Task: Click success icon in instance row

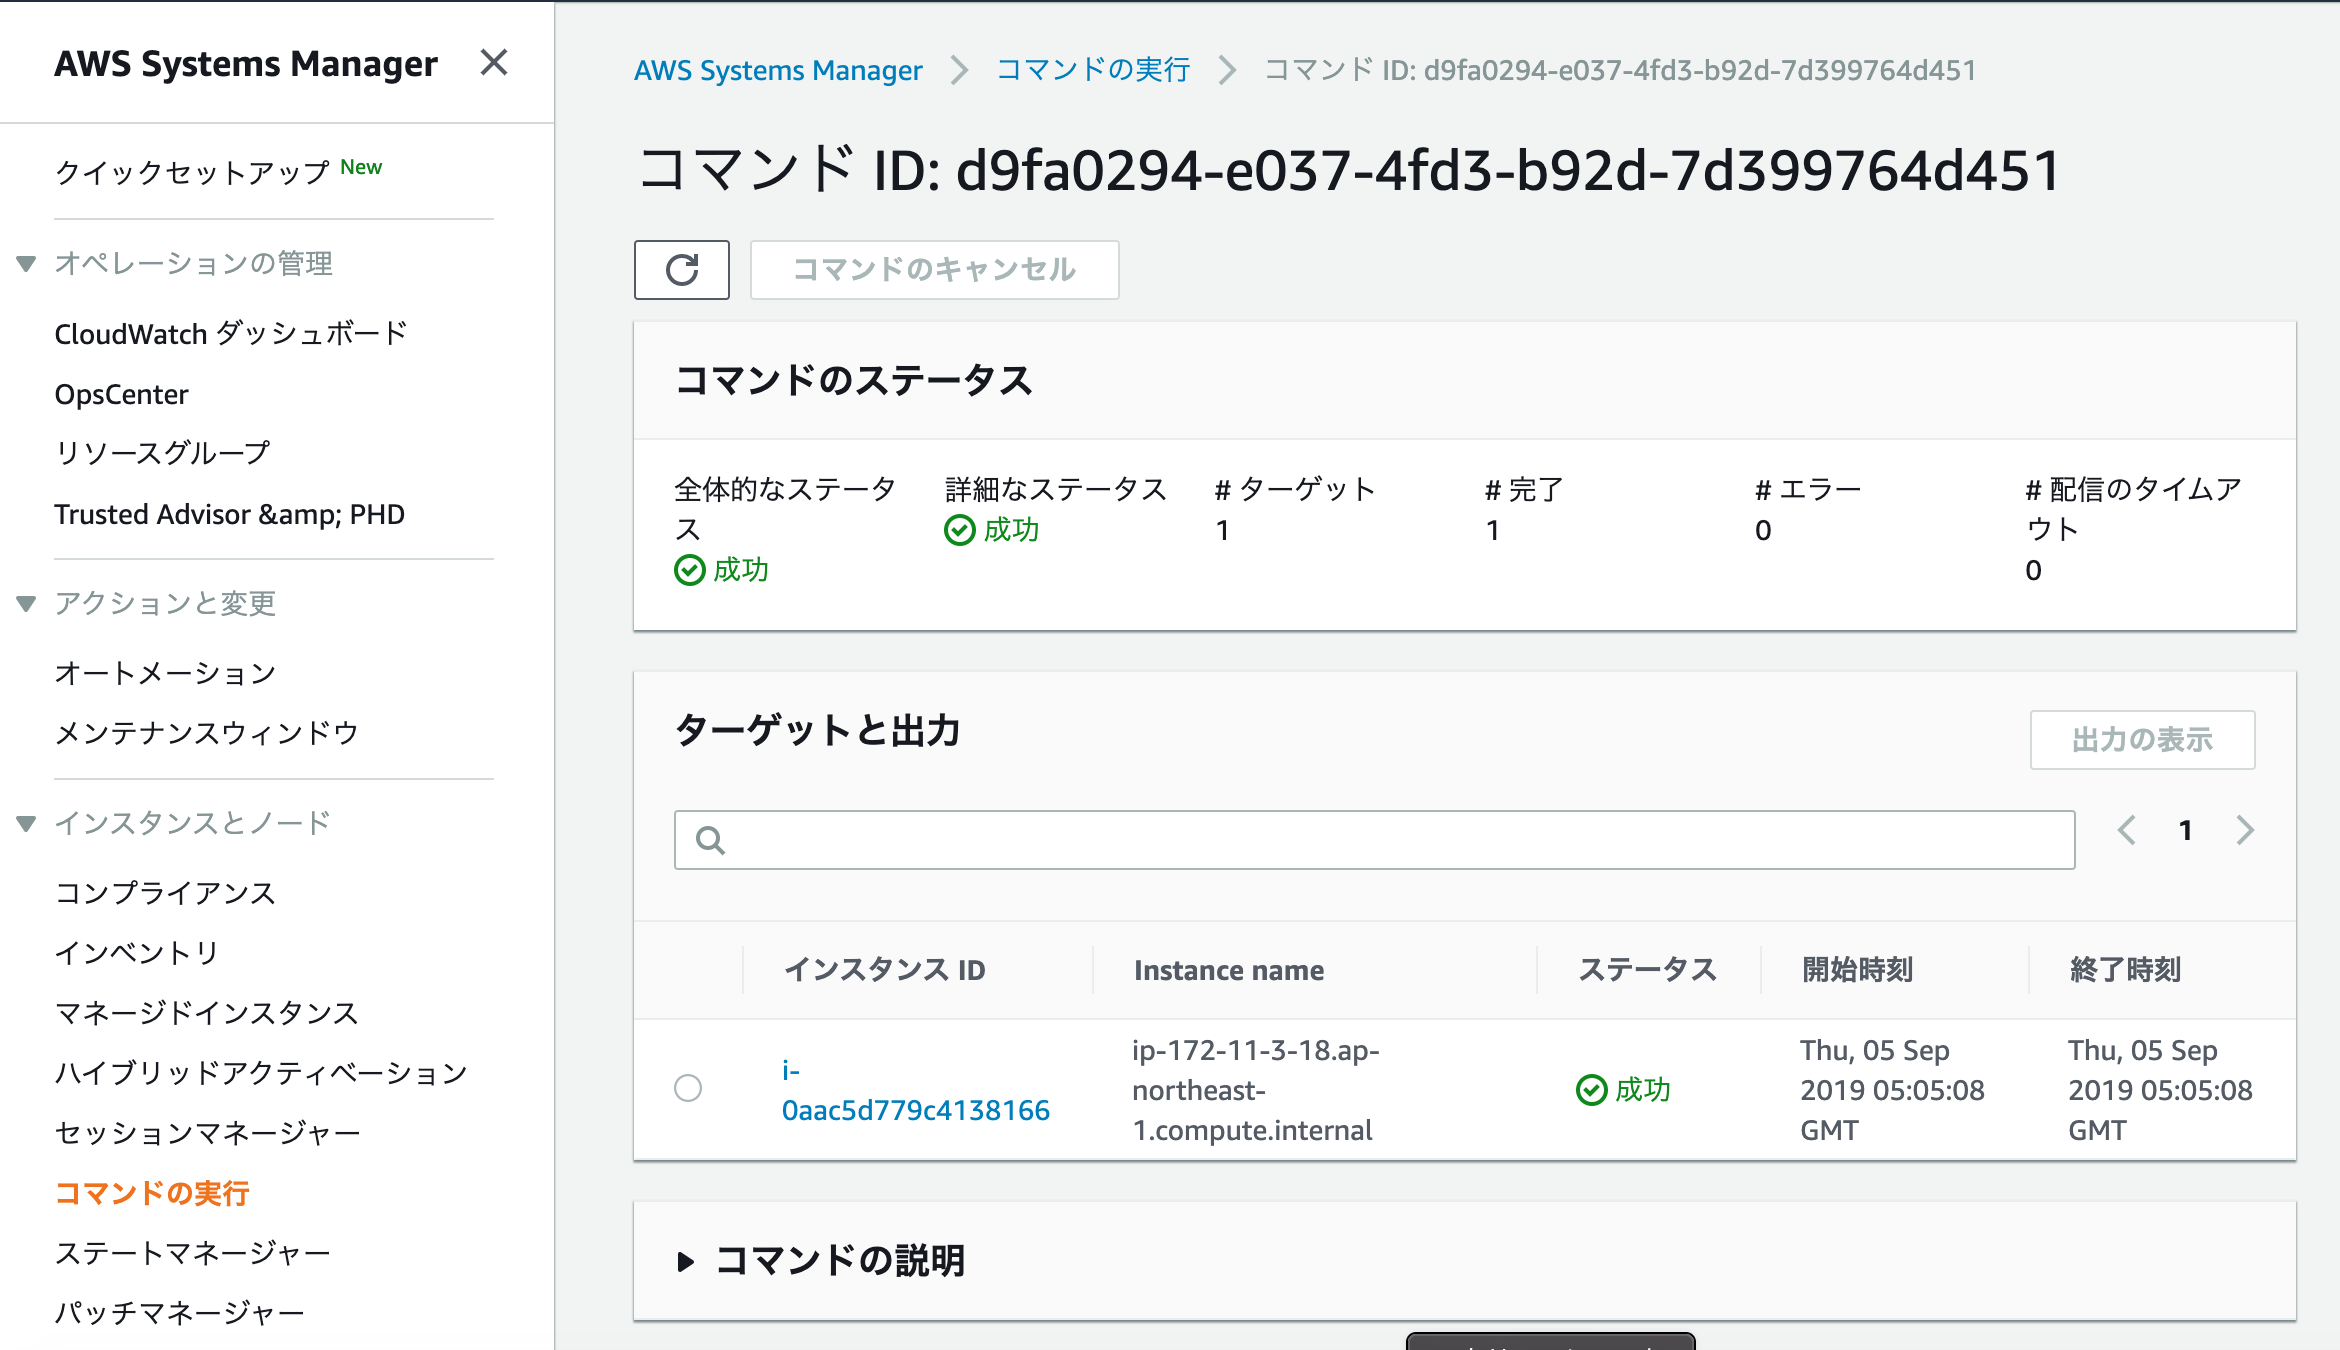Action: coord(1592,1090)
